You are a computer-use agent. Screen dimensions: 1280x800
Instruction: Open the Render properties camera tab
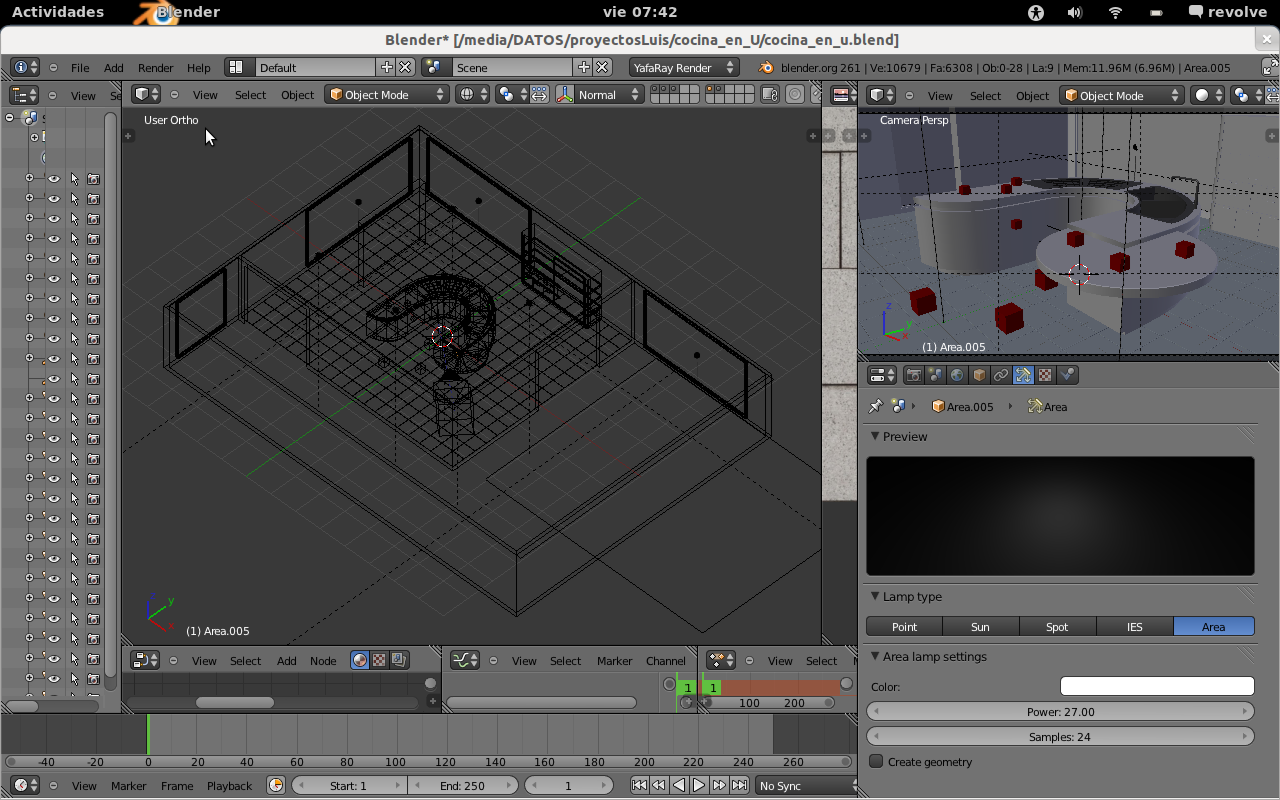pos(913,375)
